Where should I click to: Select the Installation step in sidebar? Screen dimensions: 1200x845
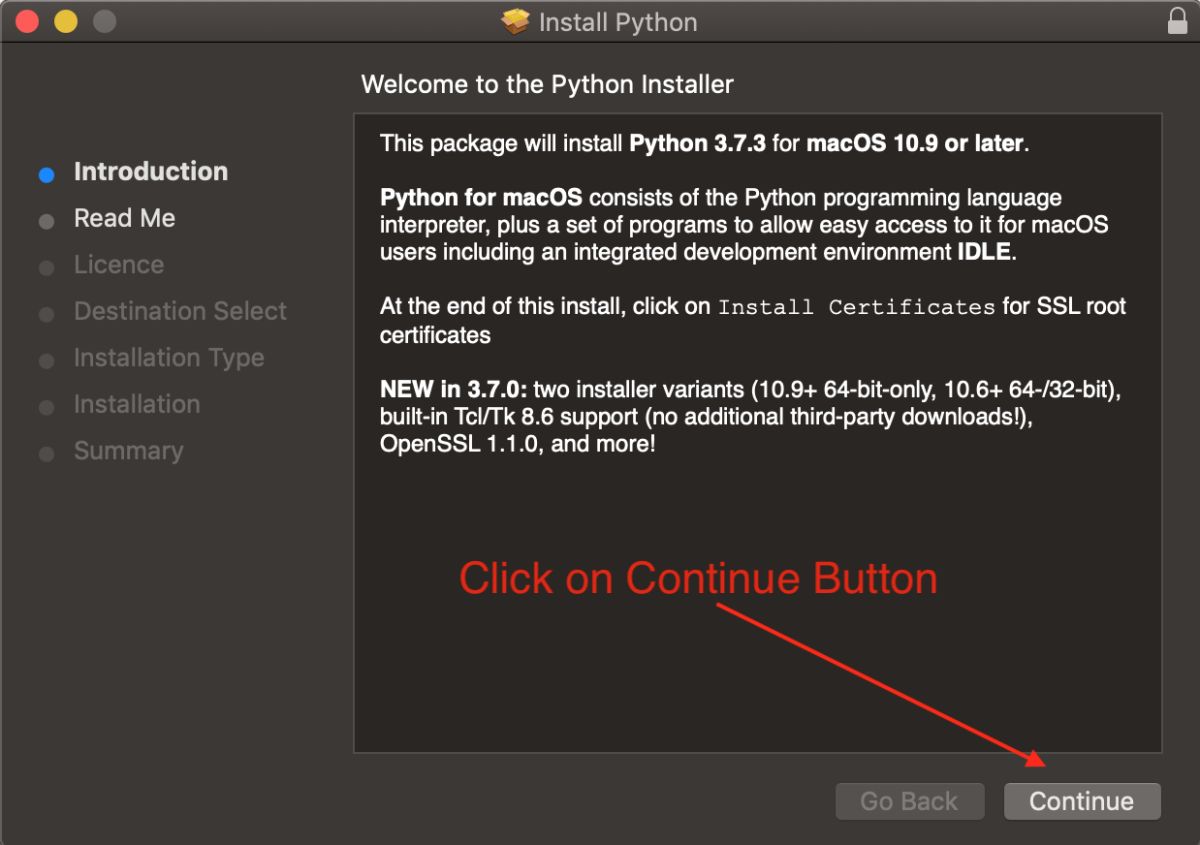click(x=137, y=404)
